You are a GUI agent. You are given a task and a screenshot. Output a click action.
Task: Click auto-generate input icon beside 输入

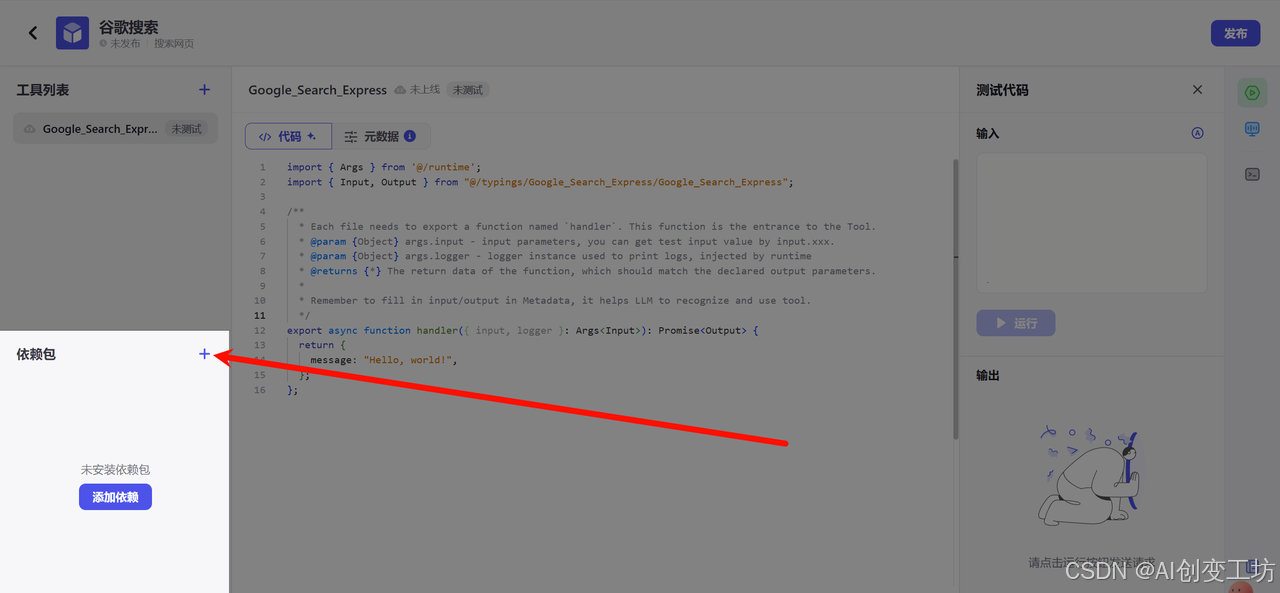click(1197, 133)
